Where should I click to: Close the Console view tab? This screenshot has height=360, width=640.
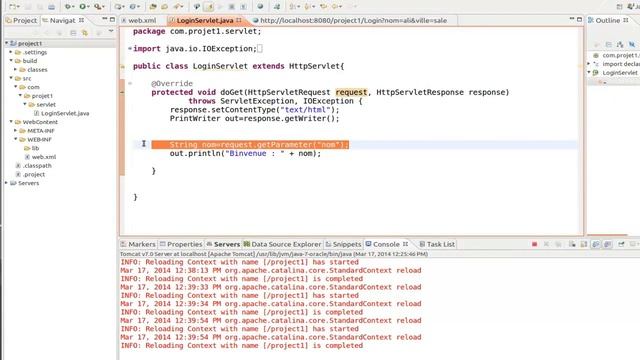tap(405, 244)
